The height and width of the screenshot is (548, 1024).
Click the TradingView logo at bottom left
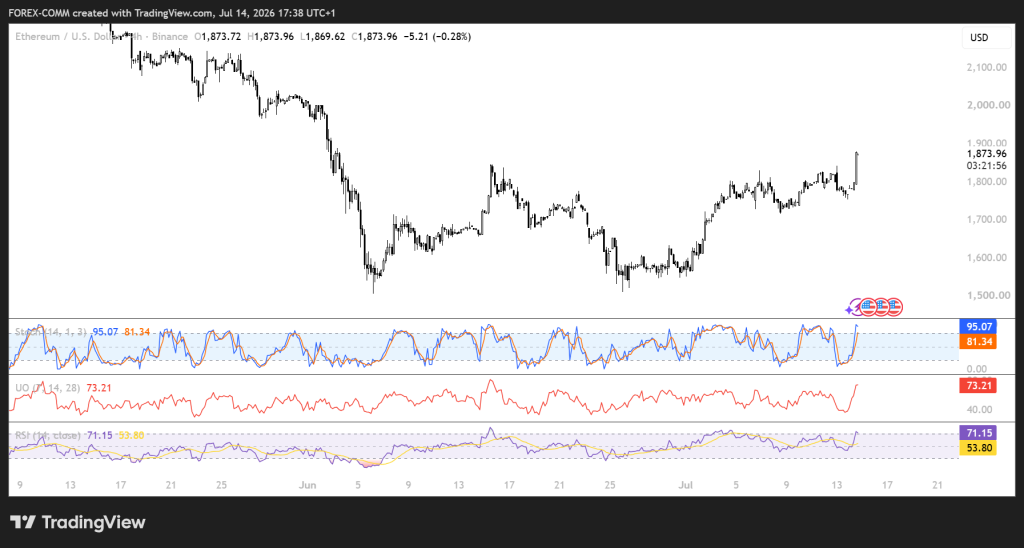point(78,523)
